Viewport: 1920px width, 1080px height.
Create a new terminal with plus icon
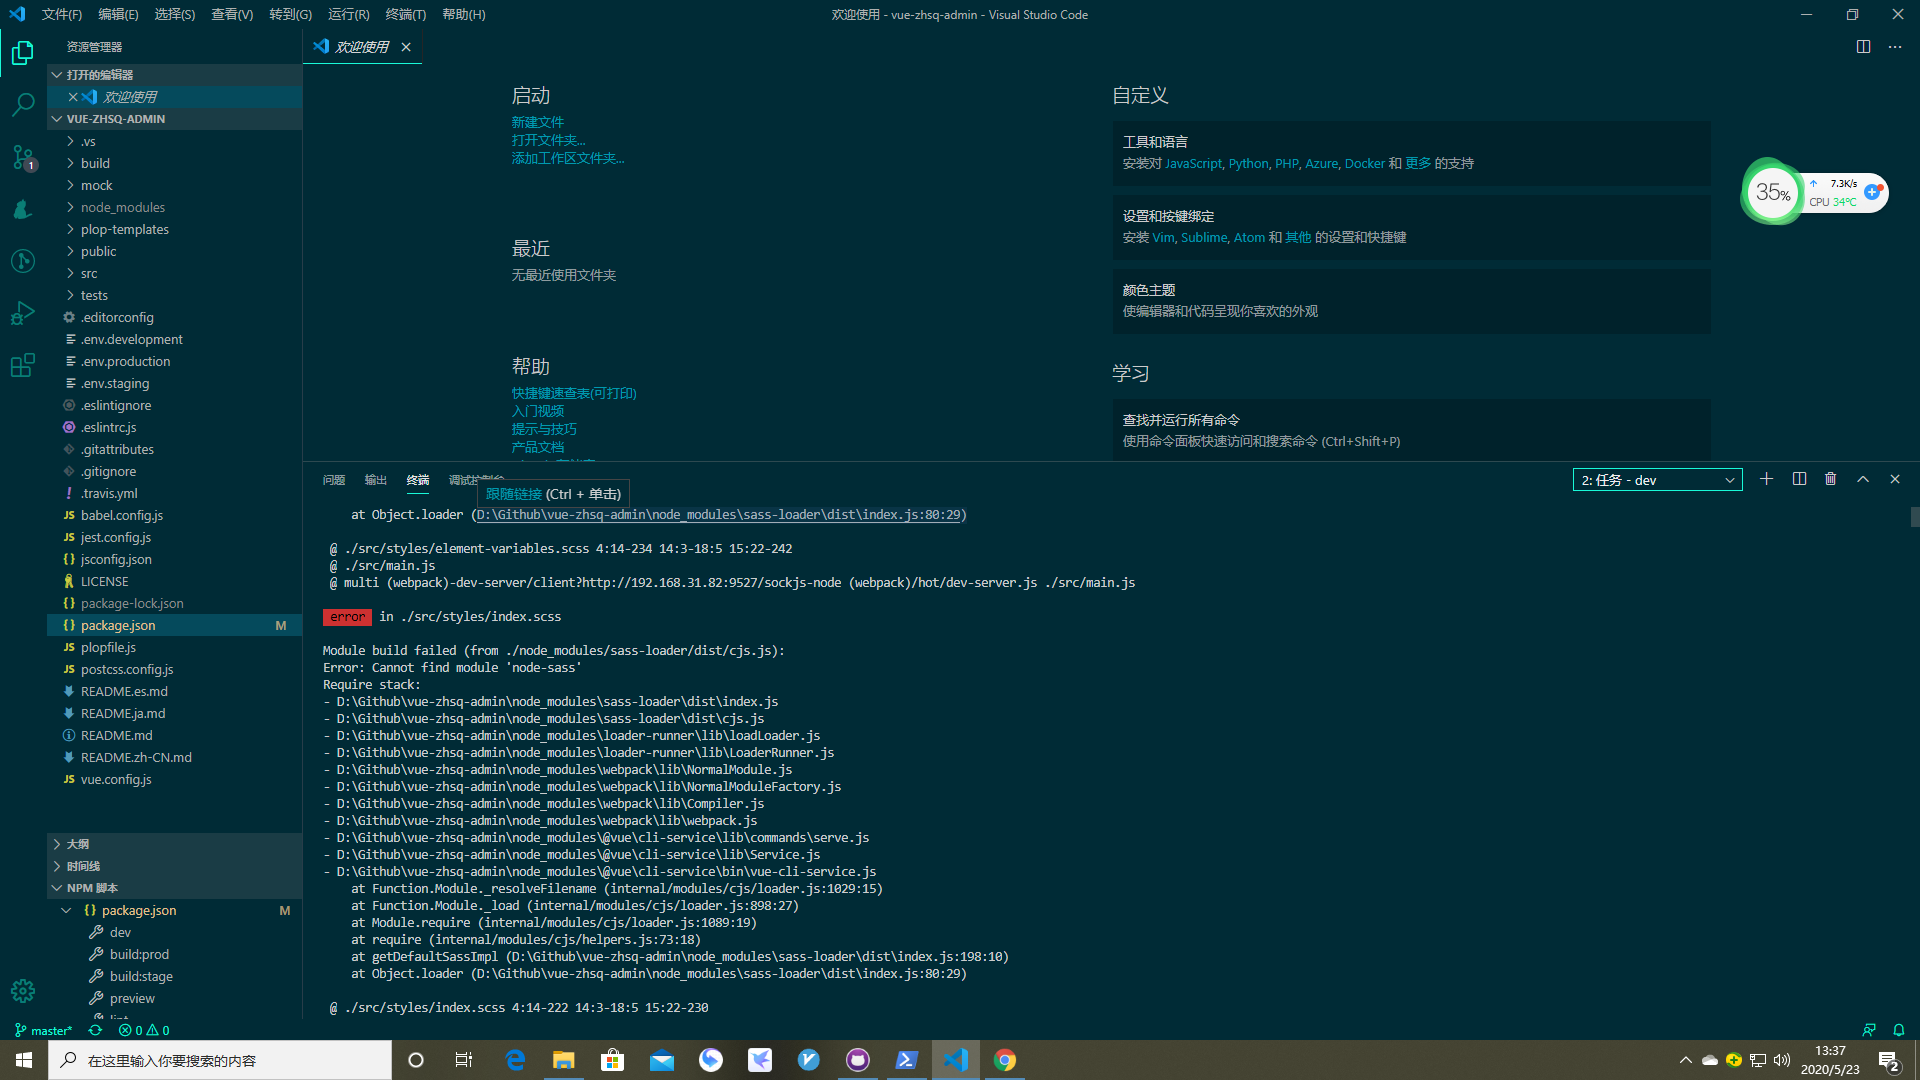(1767, 480)
